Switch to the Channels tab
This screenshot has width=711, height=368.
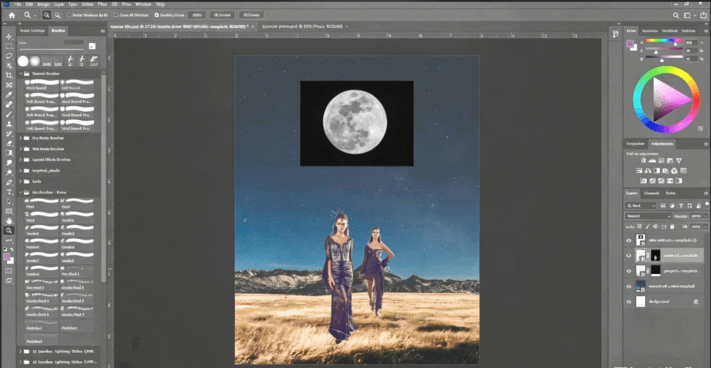pyautogui.click(x=652, y=193)
